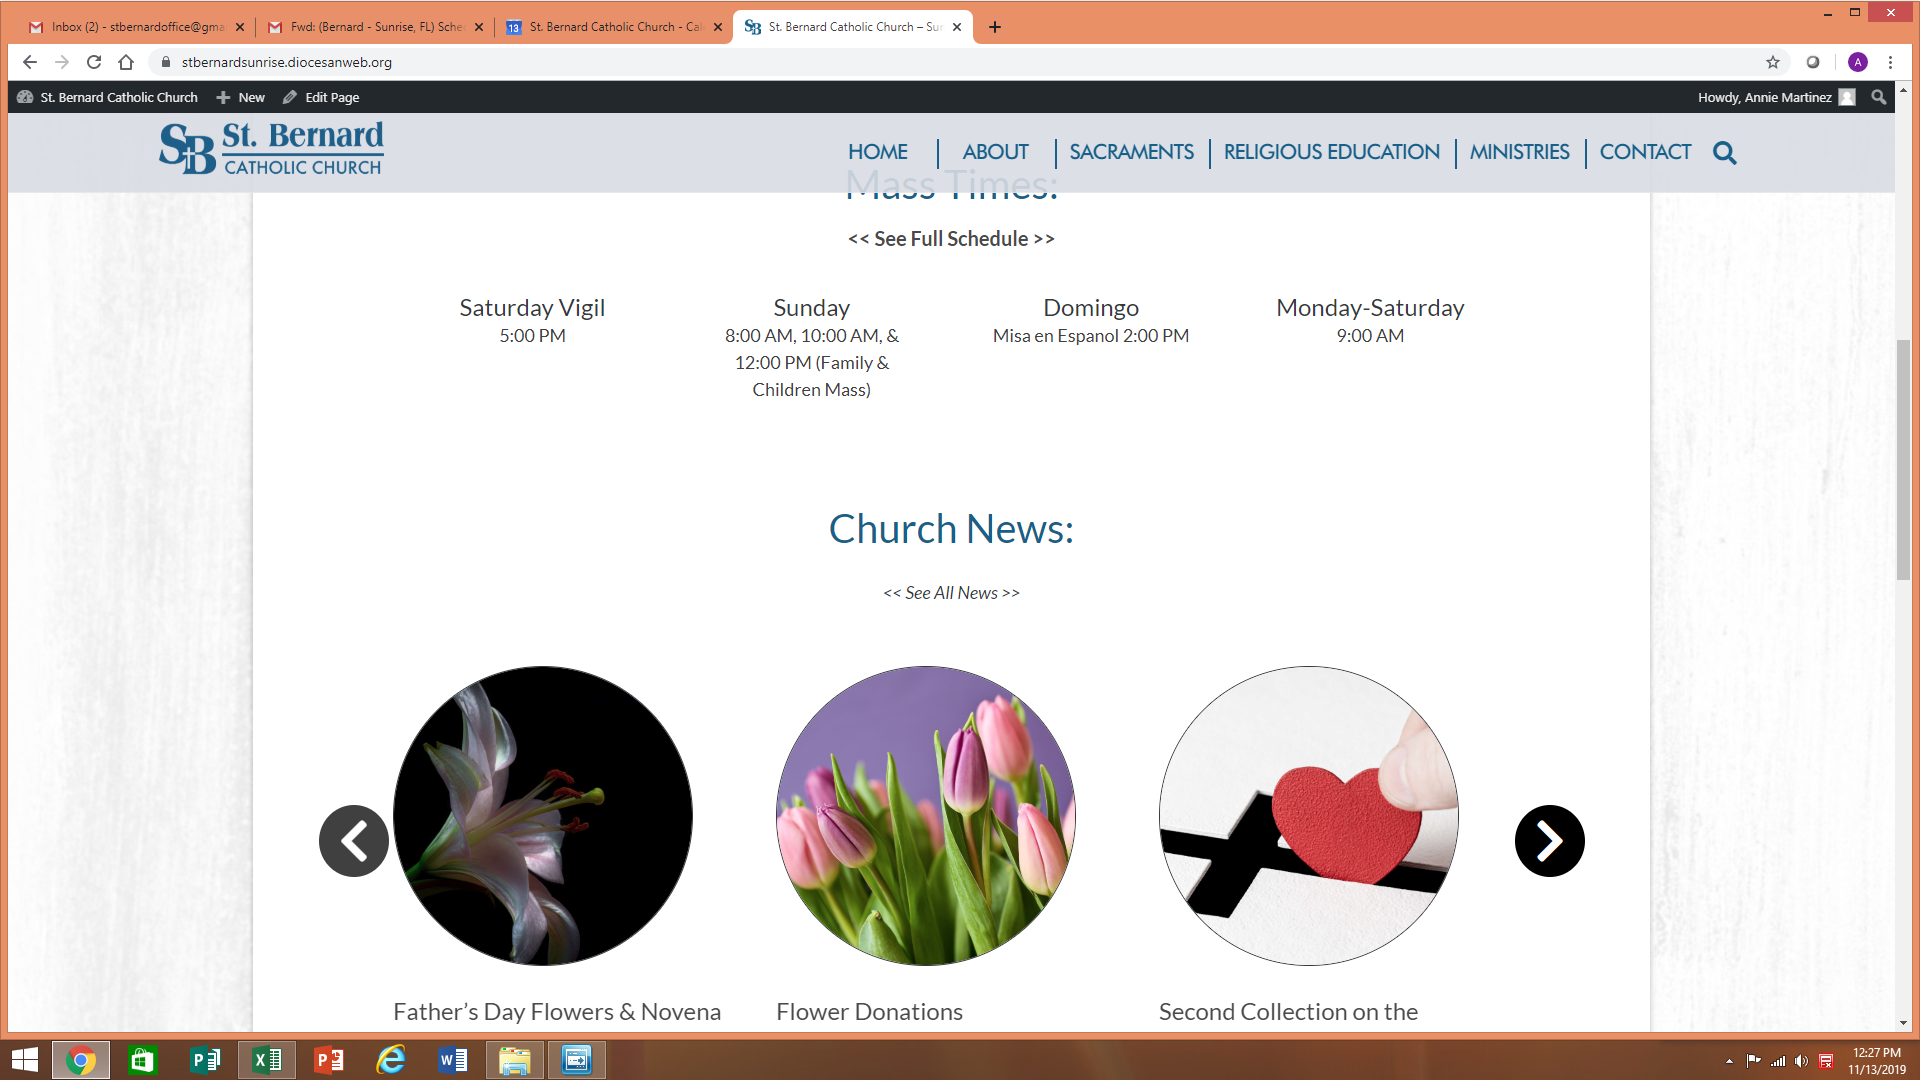This screenshot has width=1920, height=1080.
Task: Bookmark page with the star icon
Action: point(1773,62)
